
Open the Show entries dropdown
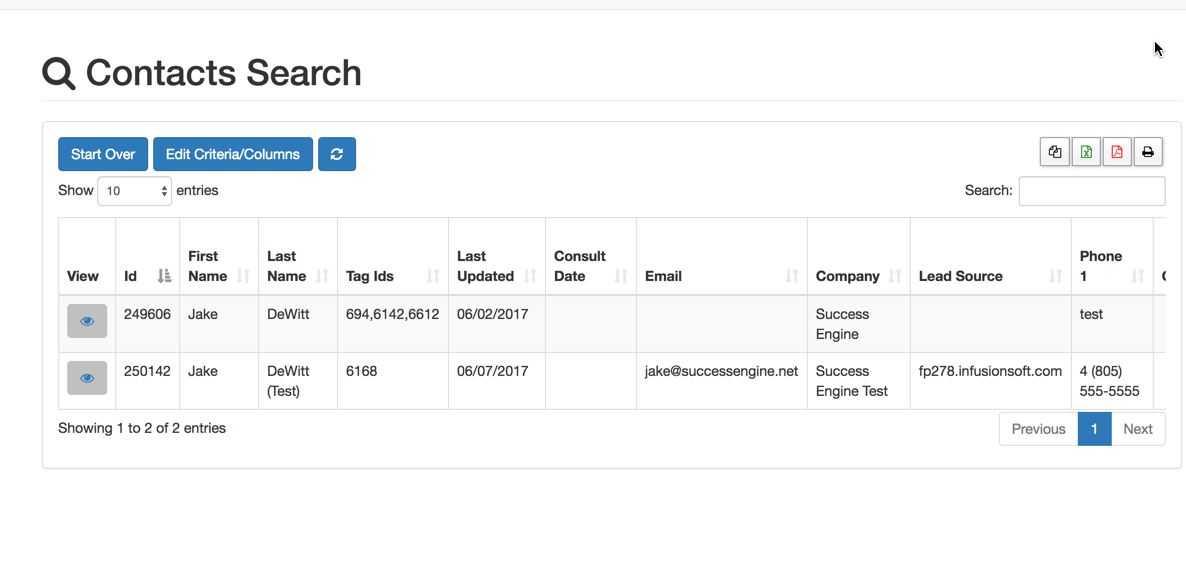tap(134, 191)
